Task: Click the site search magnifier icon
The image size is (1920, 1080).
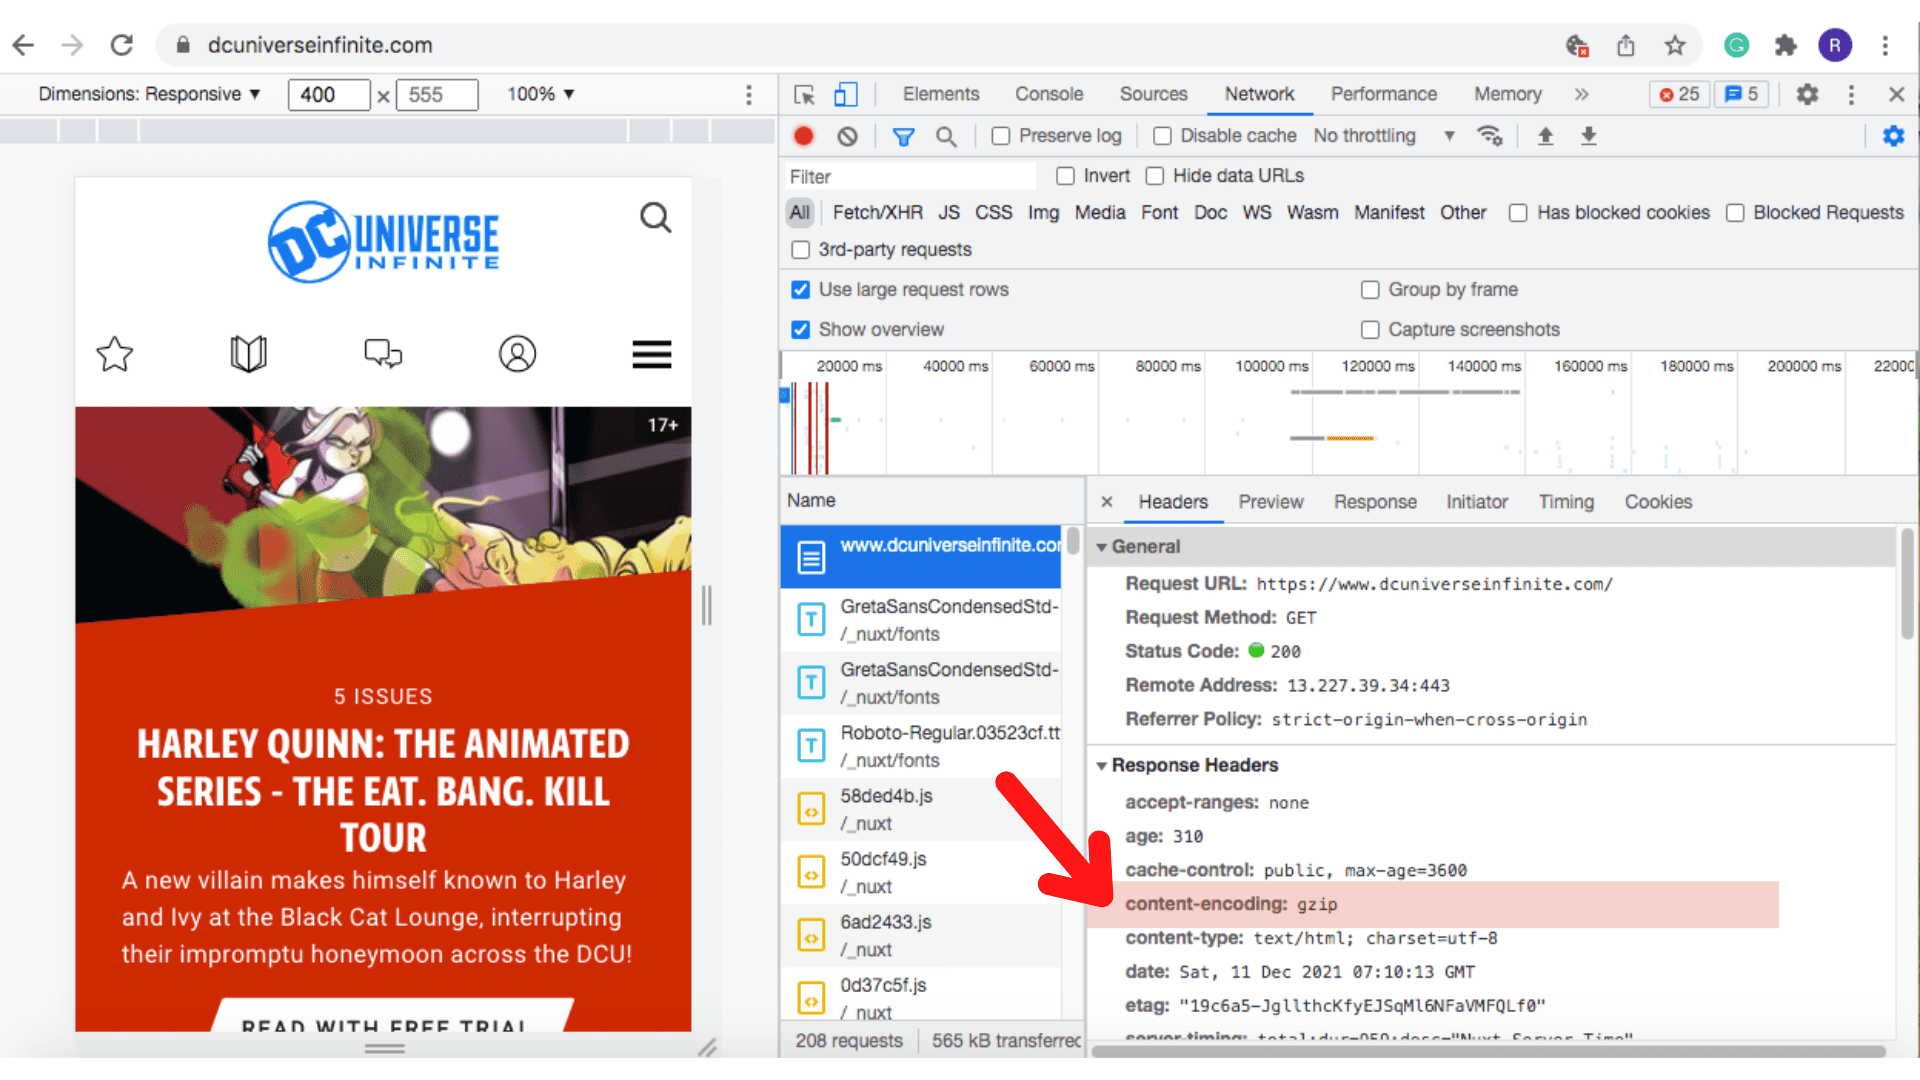Action: coord(655,217)
